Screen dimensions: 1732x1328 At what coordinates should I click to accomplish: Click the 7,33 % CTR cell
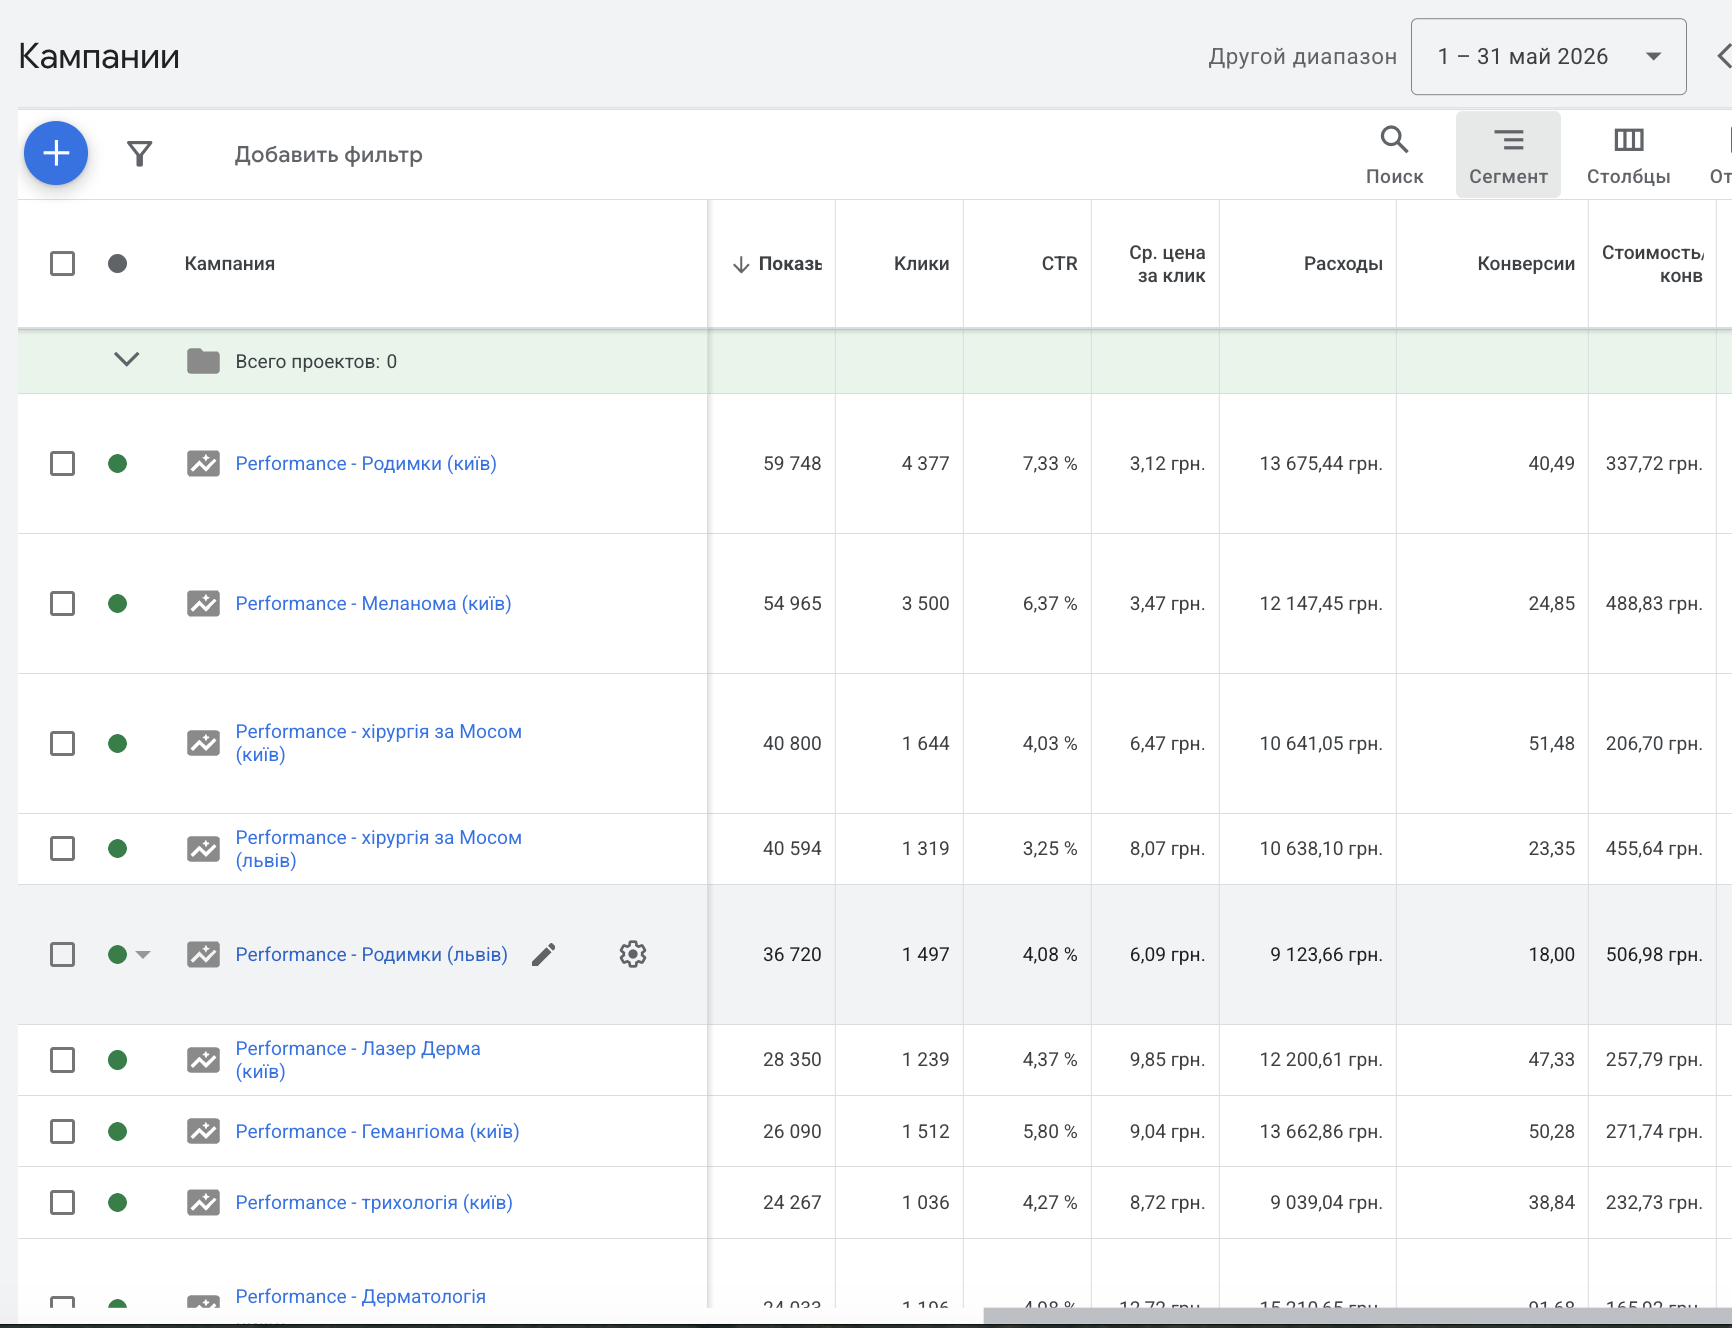(1050, 464)
